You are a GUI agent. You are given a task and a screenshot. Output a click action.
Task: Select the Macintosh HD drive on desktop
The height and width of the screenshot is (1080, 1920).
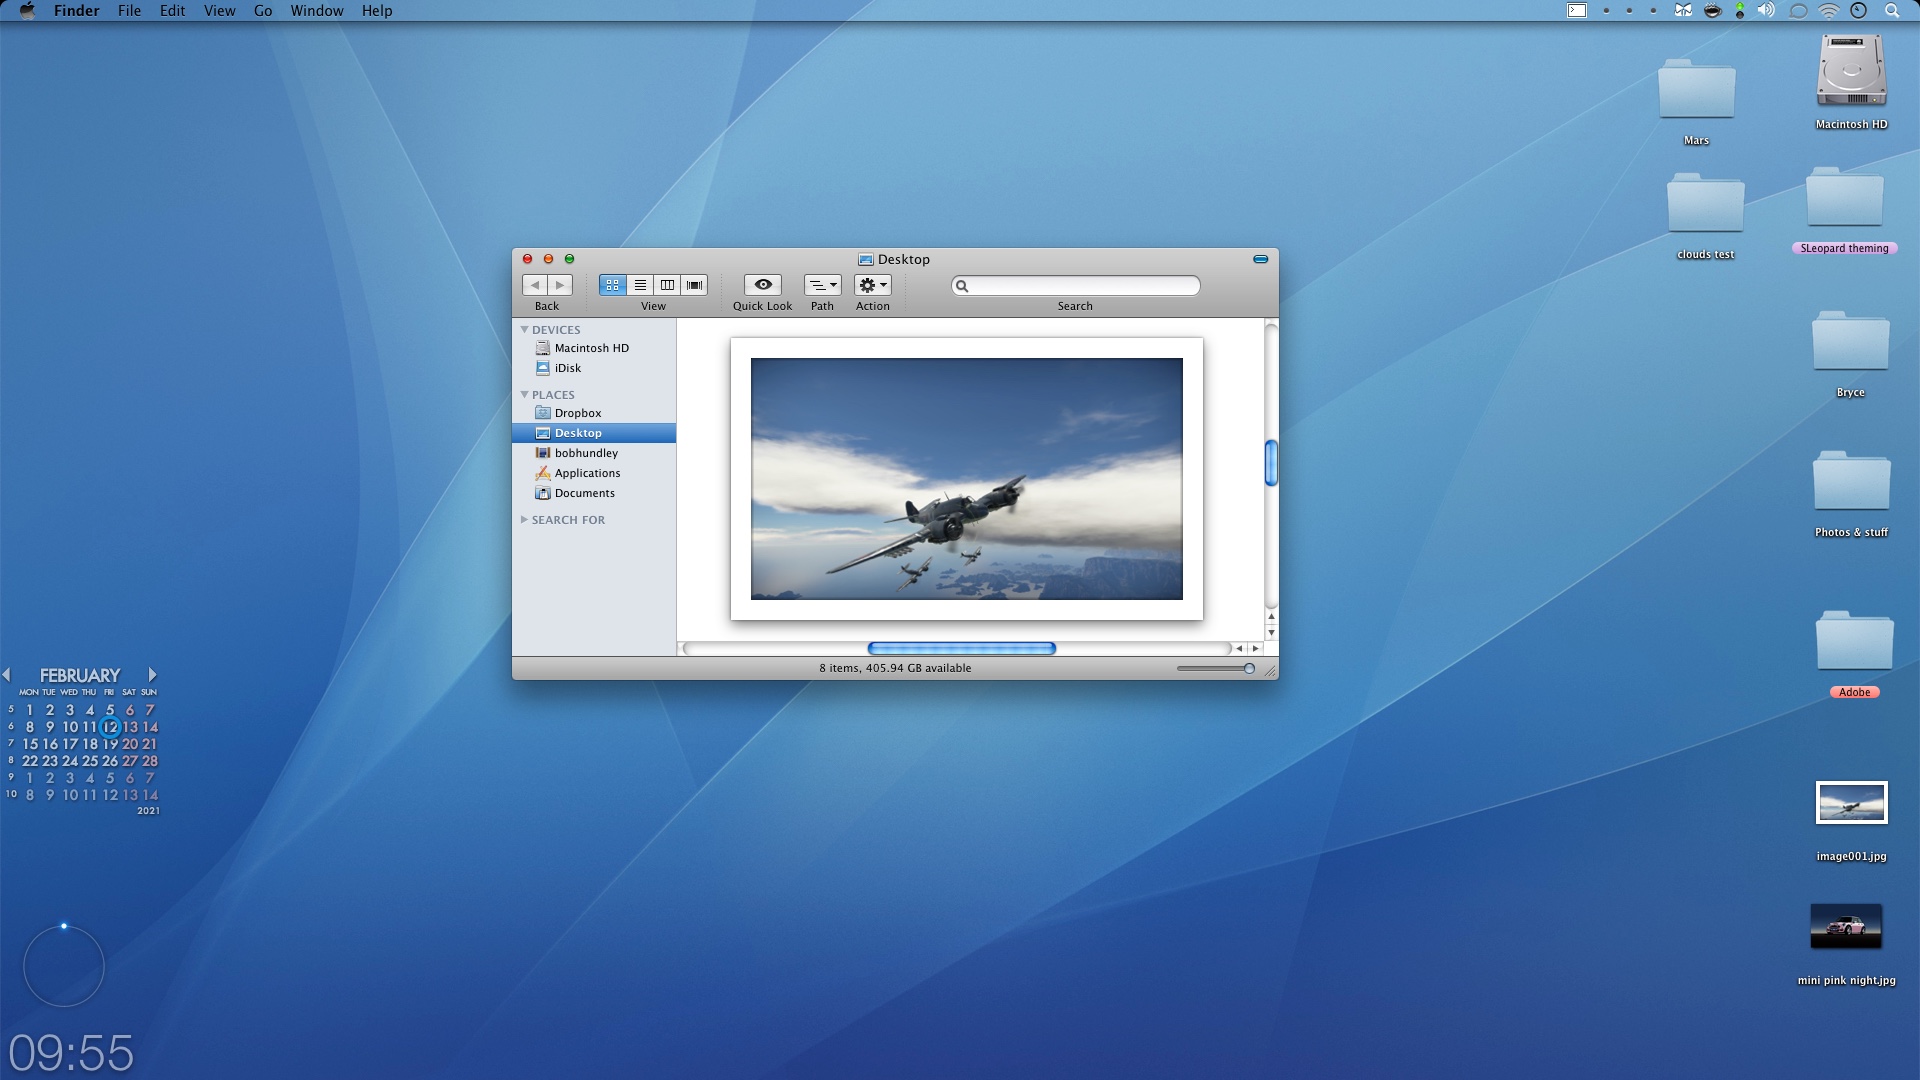point(1851,72)
